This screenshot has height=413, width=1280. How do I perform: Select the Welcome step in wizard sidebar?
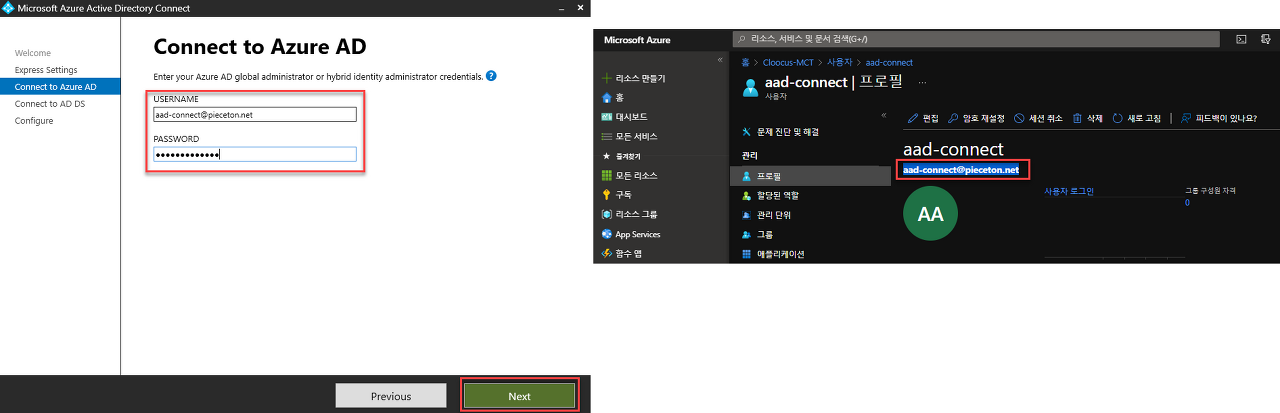point(32,53)
